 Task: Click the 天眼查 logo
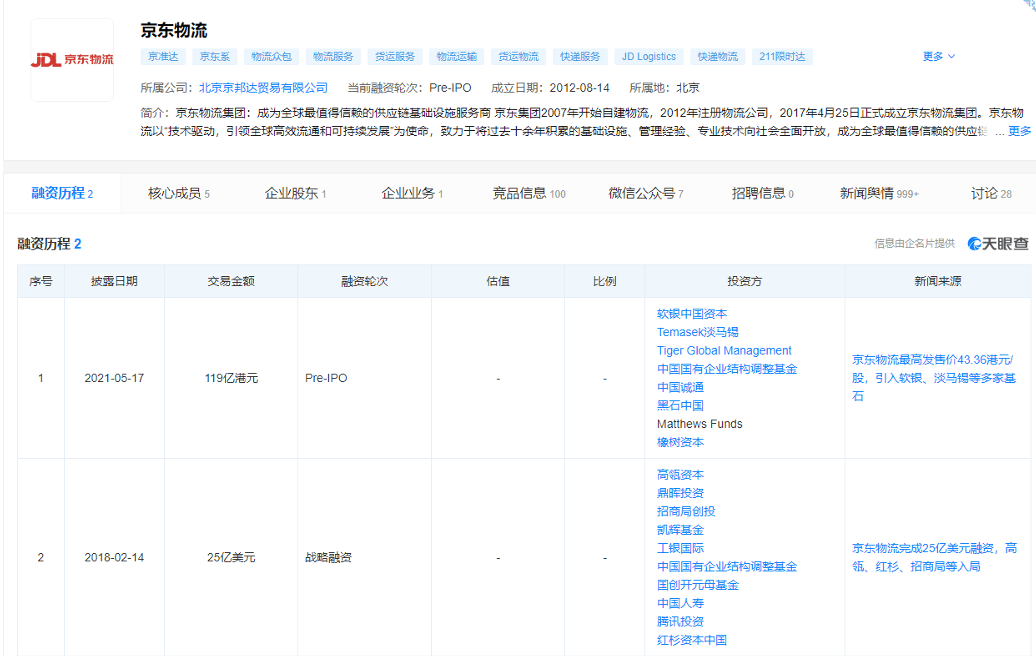tap(997, 243)
